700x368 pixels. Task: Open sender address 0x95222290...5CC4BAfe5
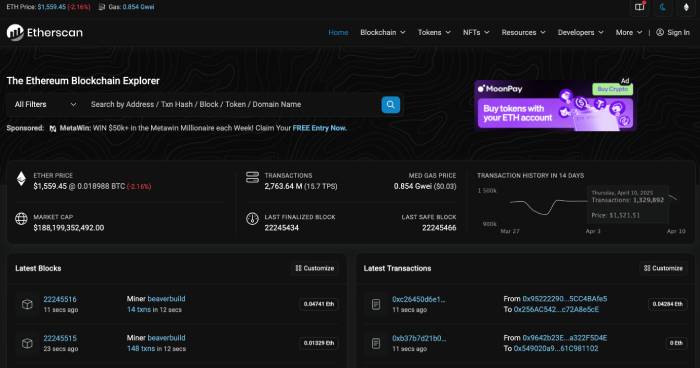coord(565,299)
